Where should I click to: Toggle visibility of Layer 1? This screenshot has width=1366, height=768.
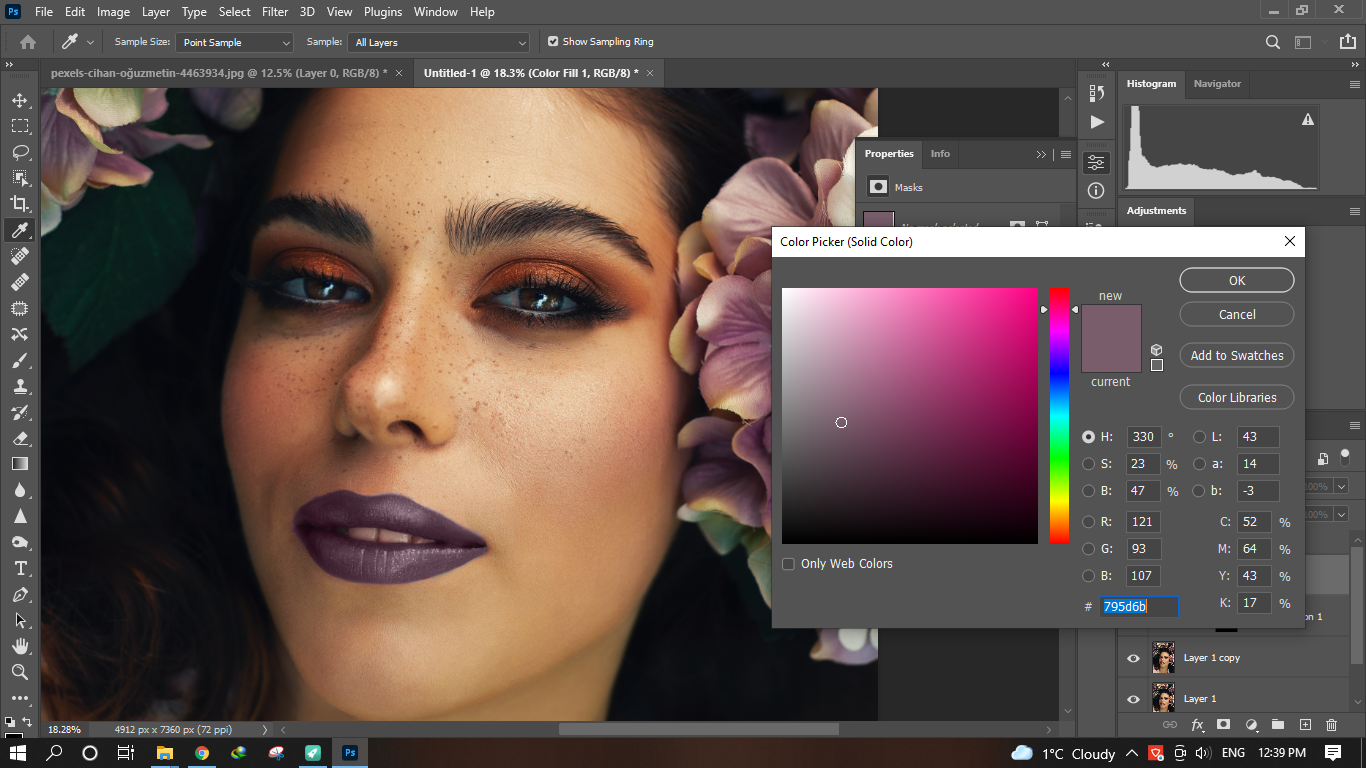point(1133,699)
